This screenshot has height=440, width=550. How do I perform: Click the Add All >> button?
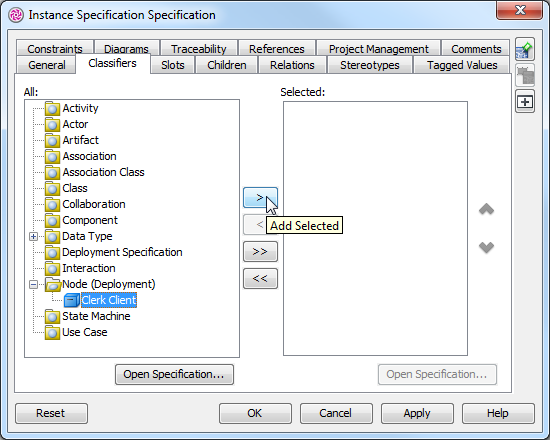260,252
